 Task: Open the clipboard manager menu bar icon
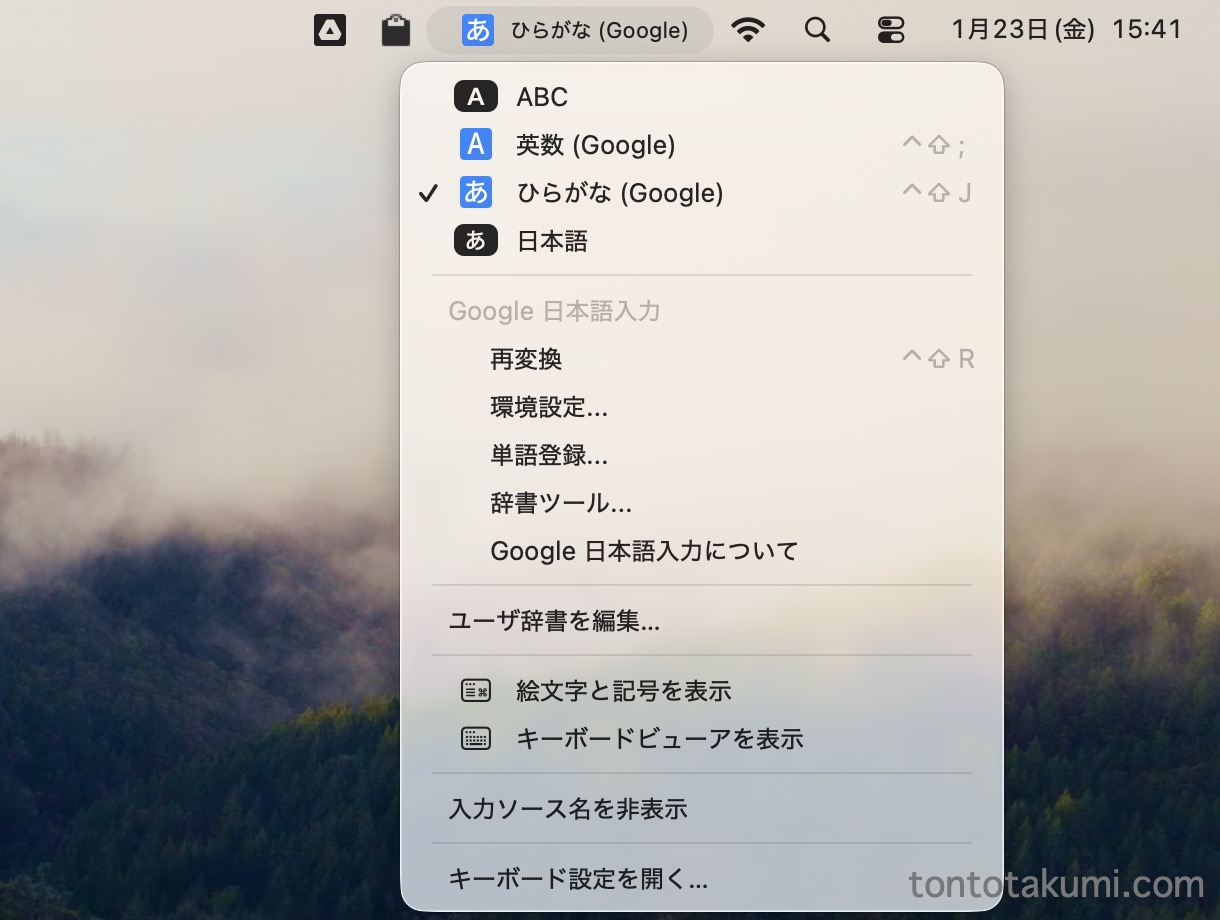[396, 31]
